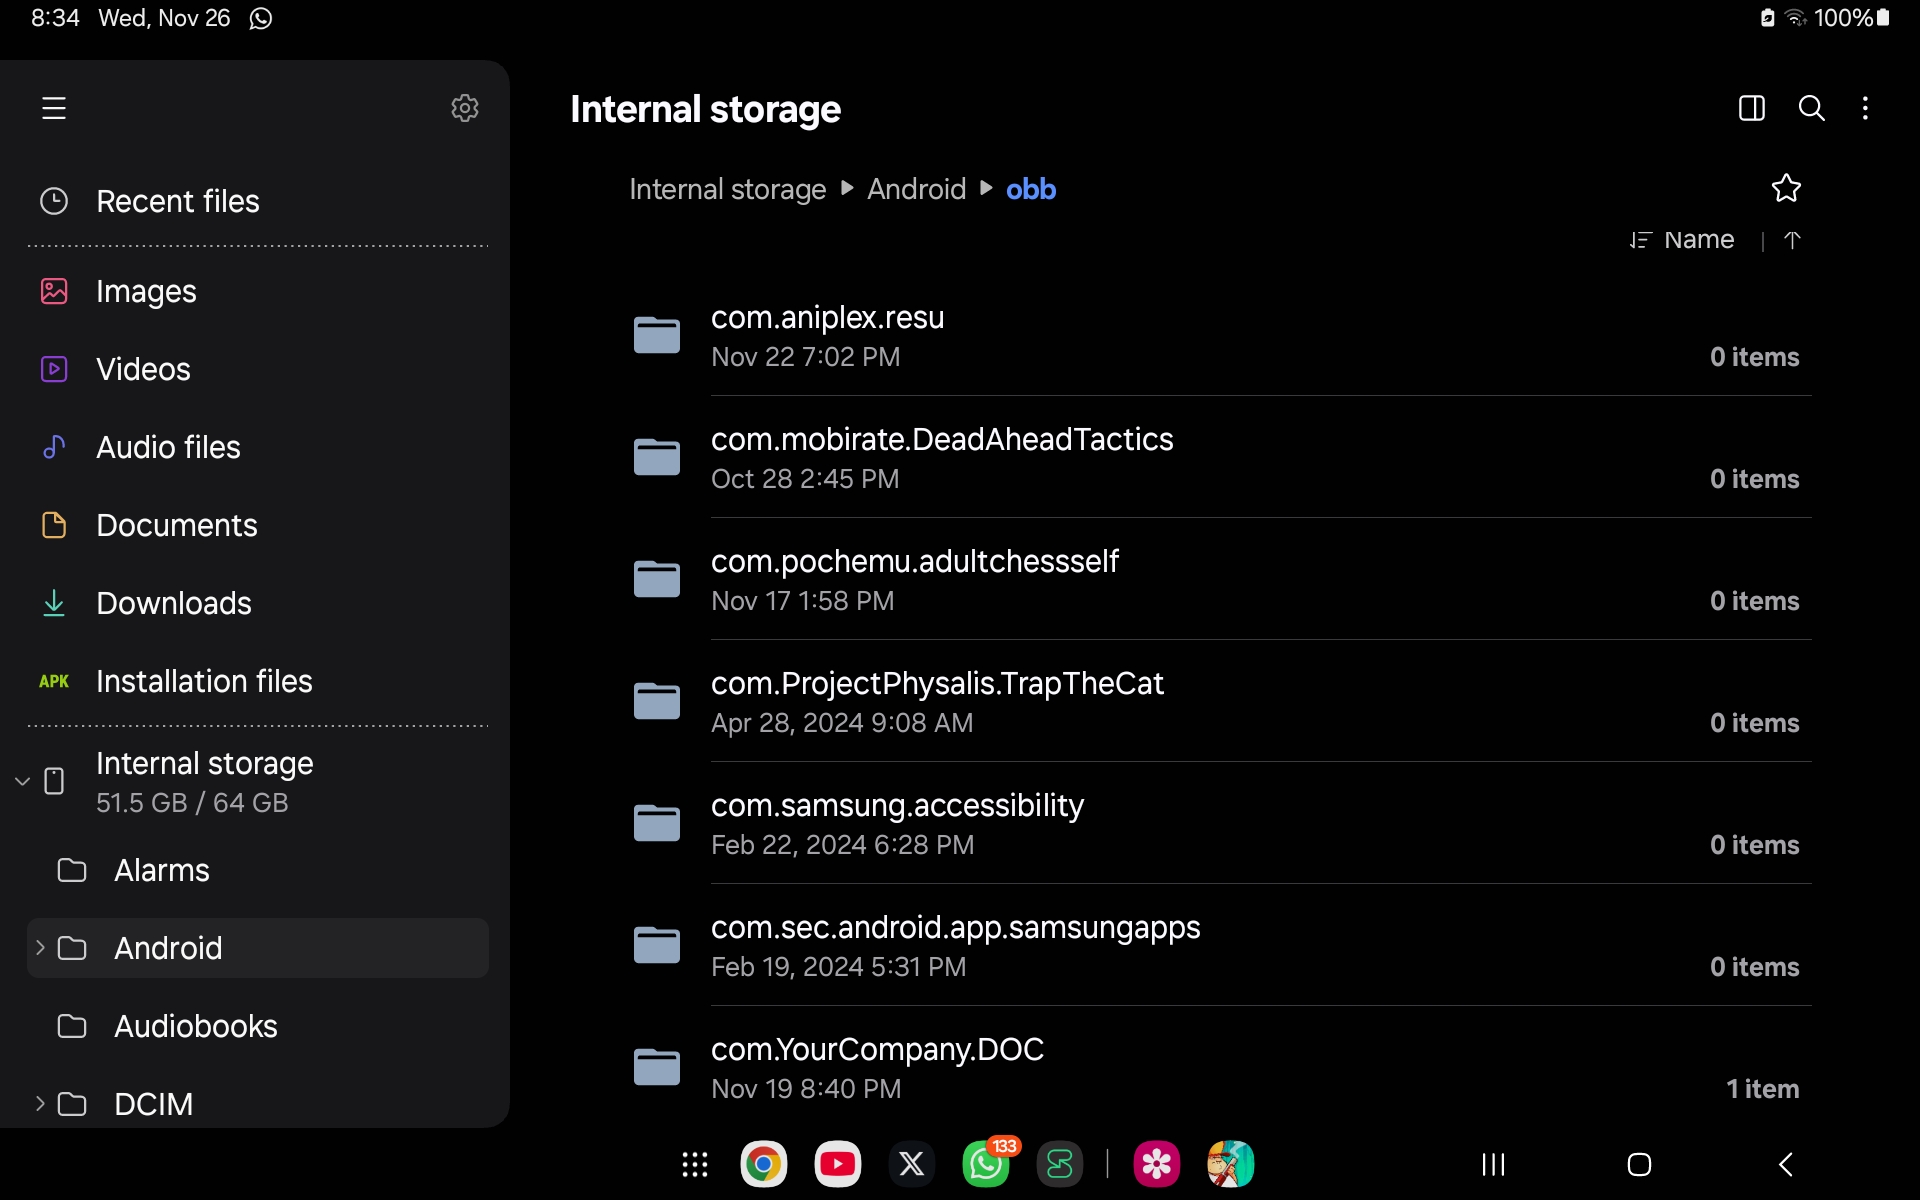Collapse Internal storage tree chevron

22,781
